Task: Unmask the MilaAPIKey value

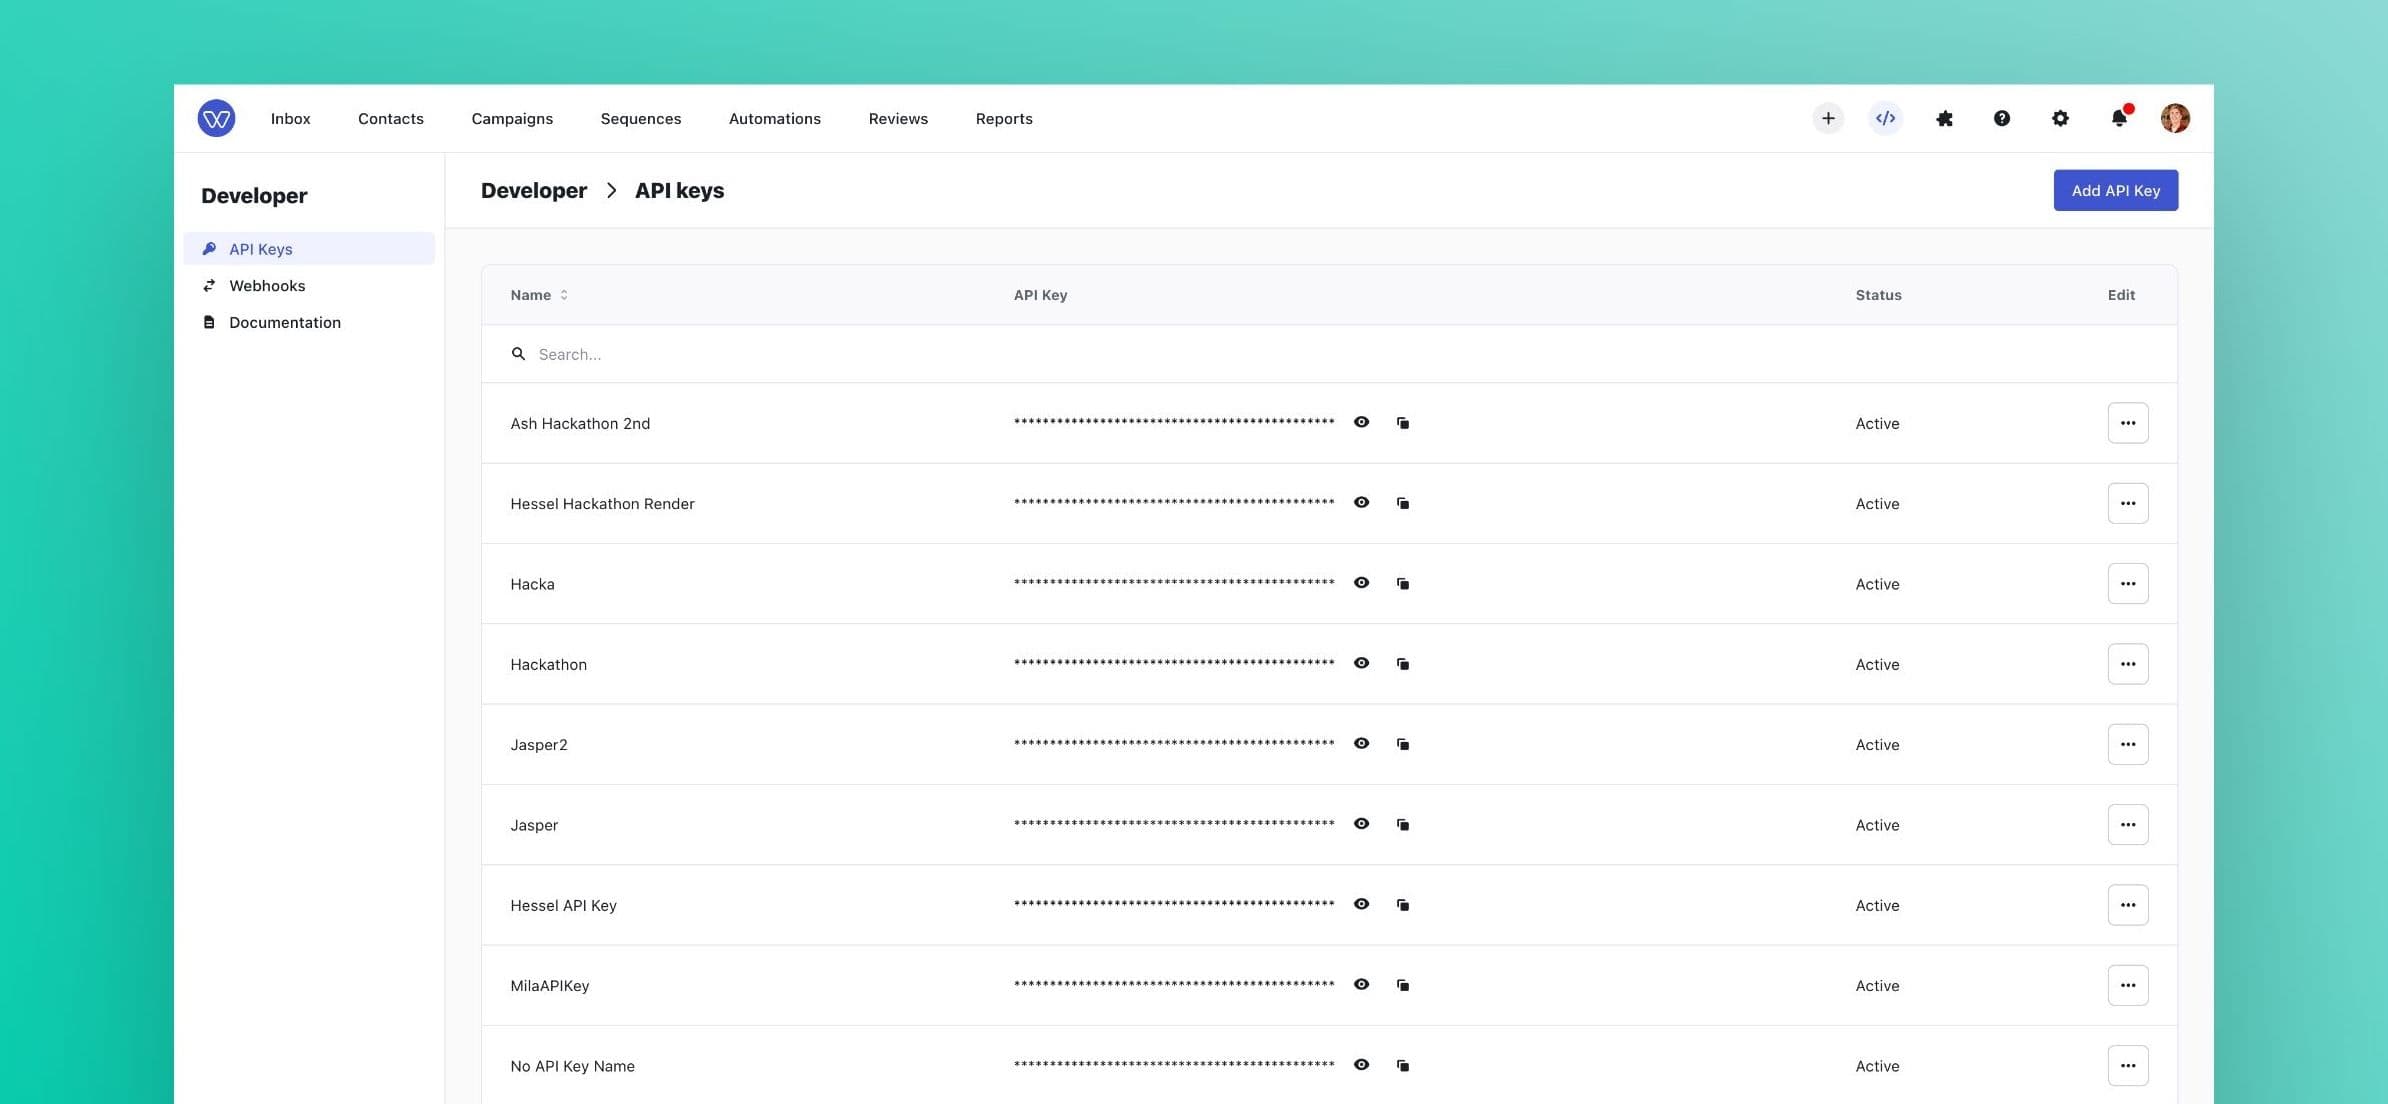Action: click(x=1362, y=985)
